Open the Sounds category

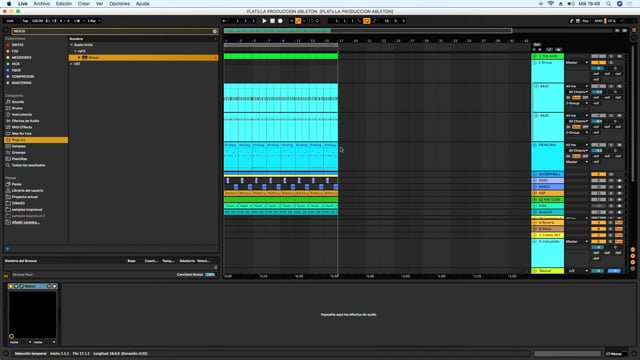pos(18,102)
